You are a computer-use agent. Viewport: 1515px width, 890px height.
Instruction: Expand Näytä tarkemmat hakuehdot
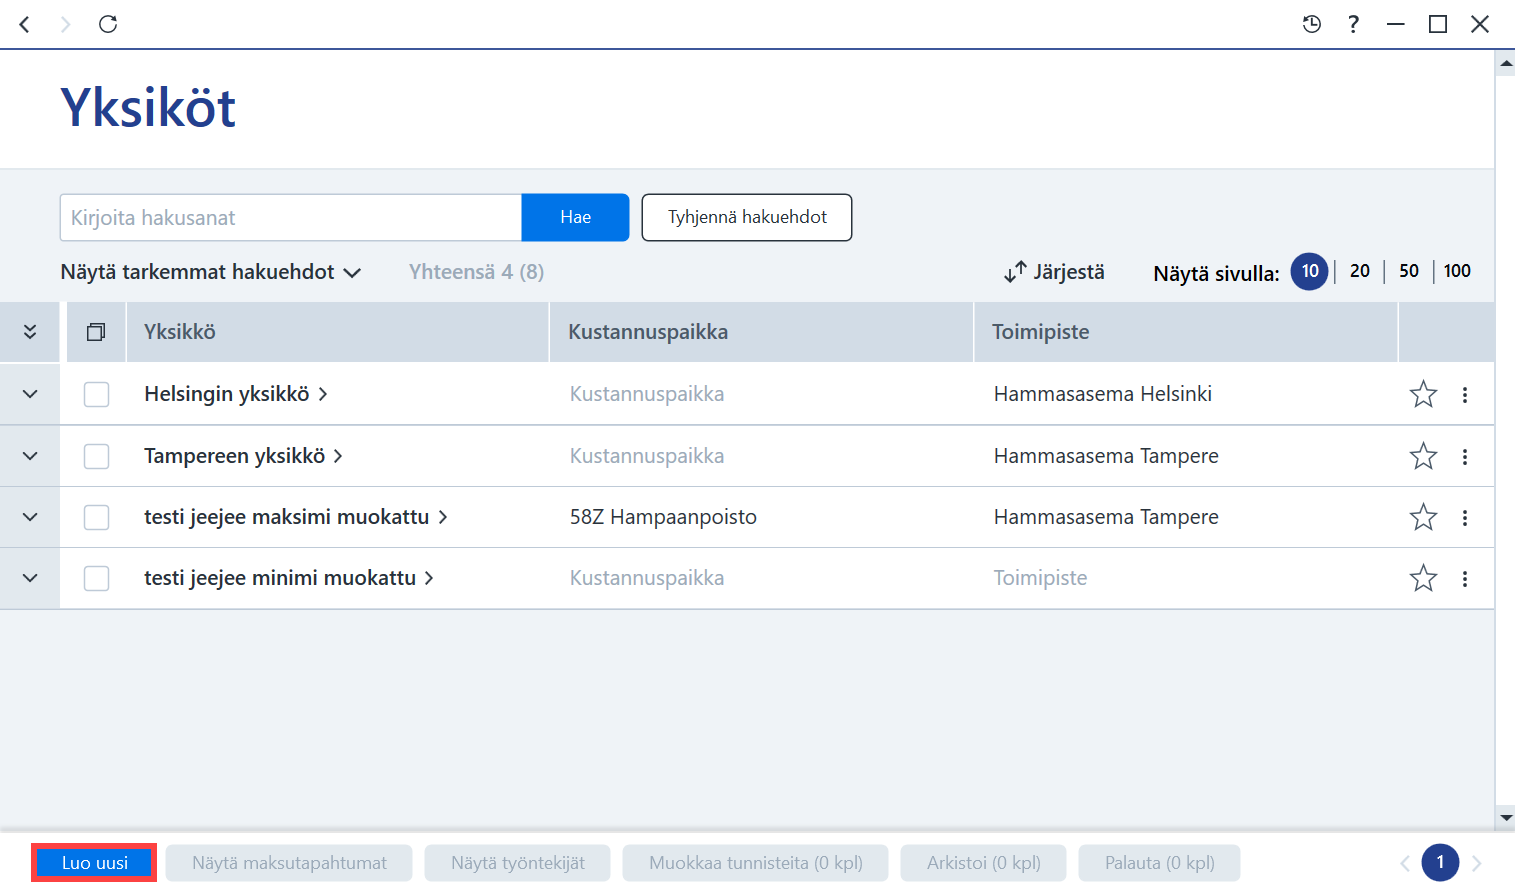click(210, 272)
